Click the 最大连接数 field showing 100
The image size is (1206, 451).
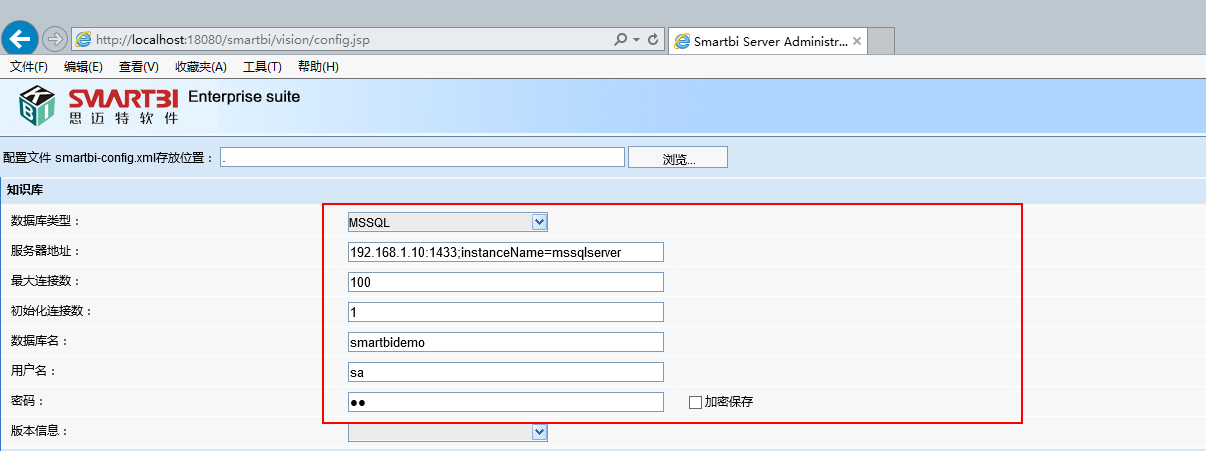tap(505, 282)
